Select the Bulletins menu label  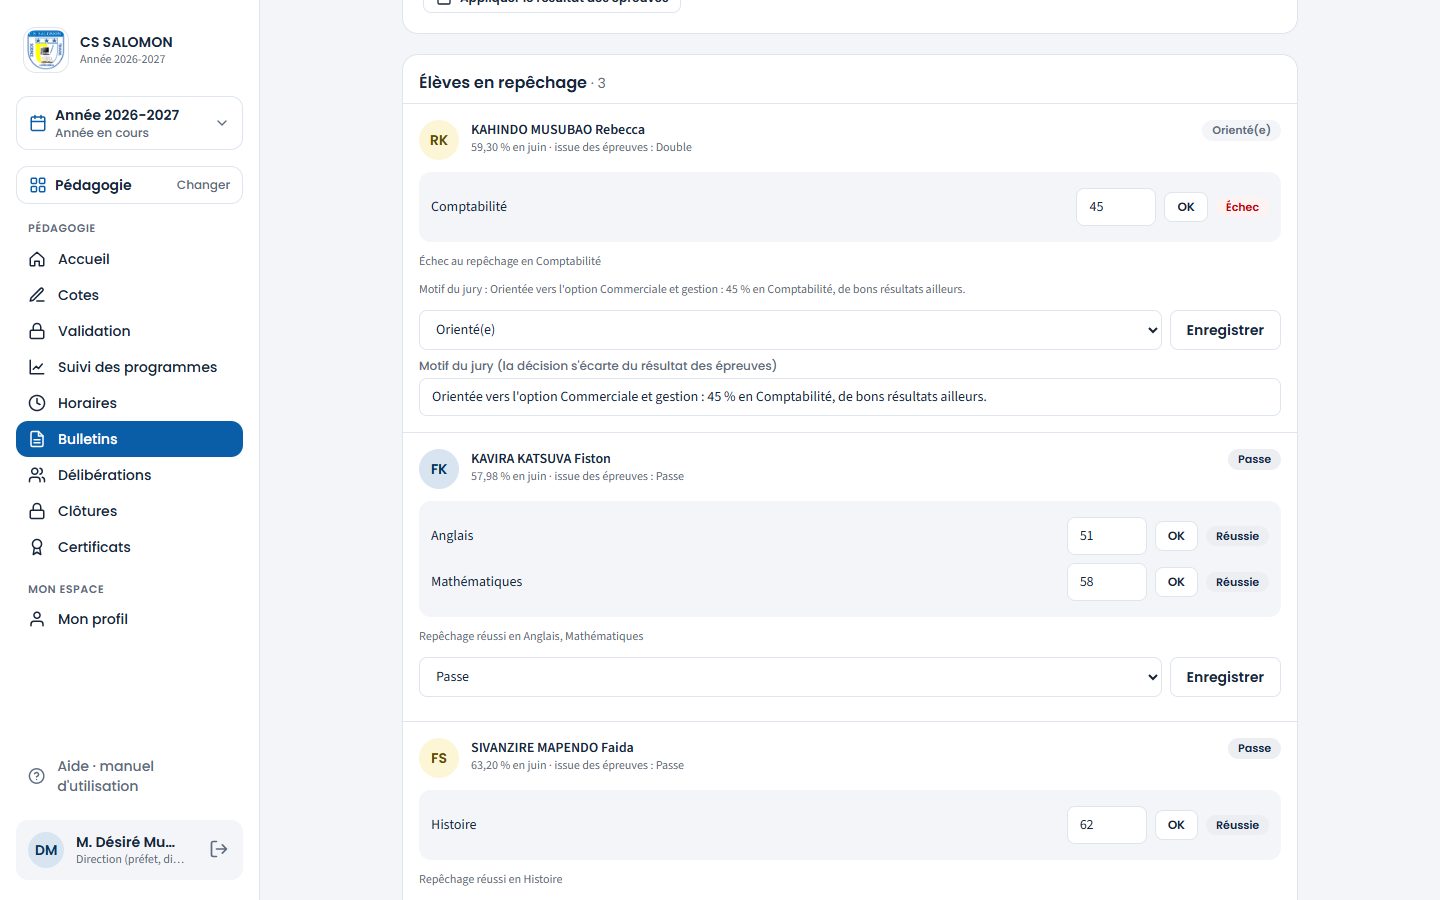[88, 439]
